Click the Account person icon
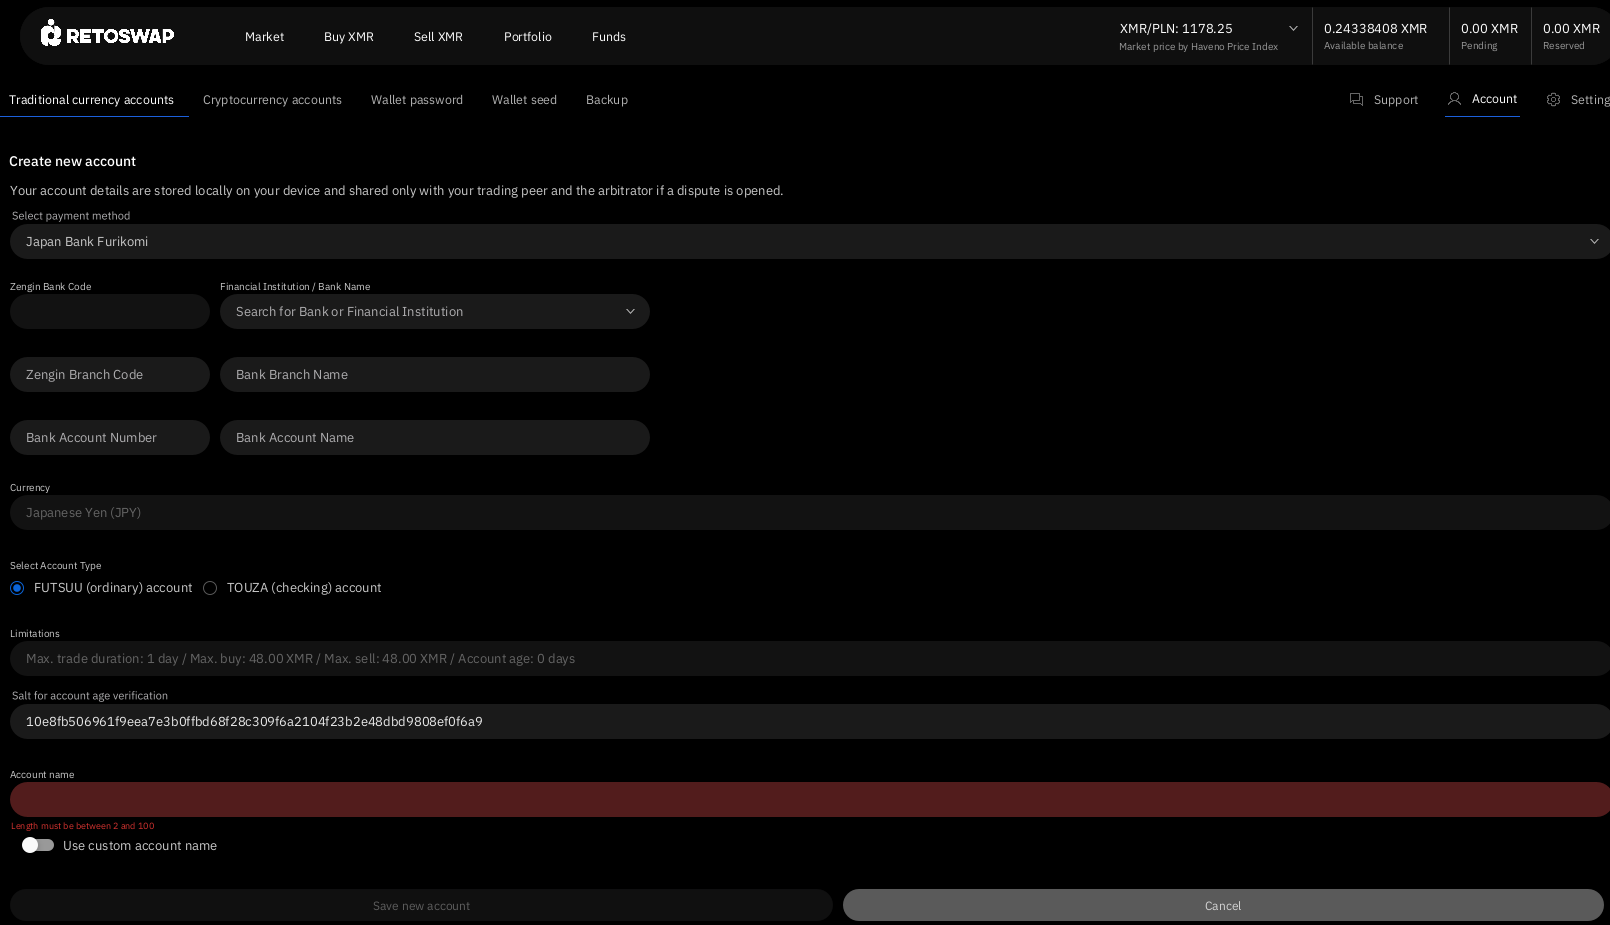The height and width of the screenshot is (925, 1610). point(1454,99)
